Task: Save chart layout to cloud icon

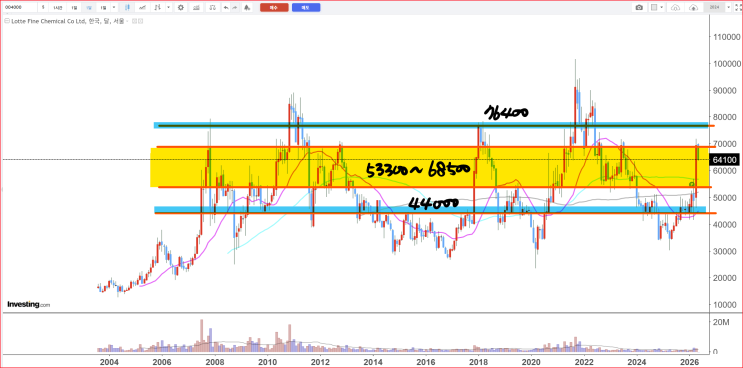Action: click(x=693, y=8)
